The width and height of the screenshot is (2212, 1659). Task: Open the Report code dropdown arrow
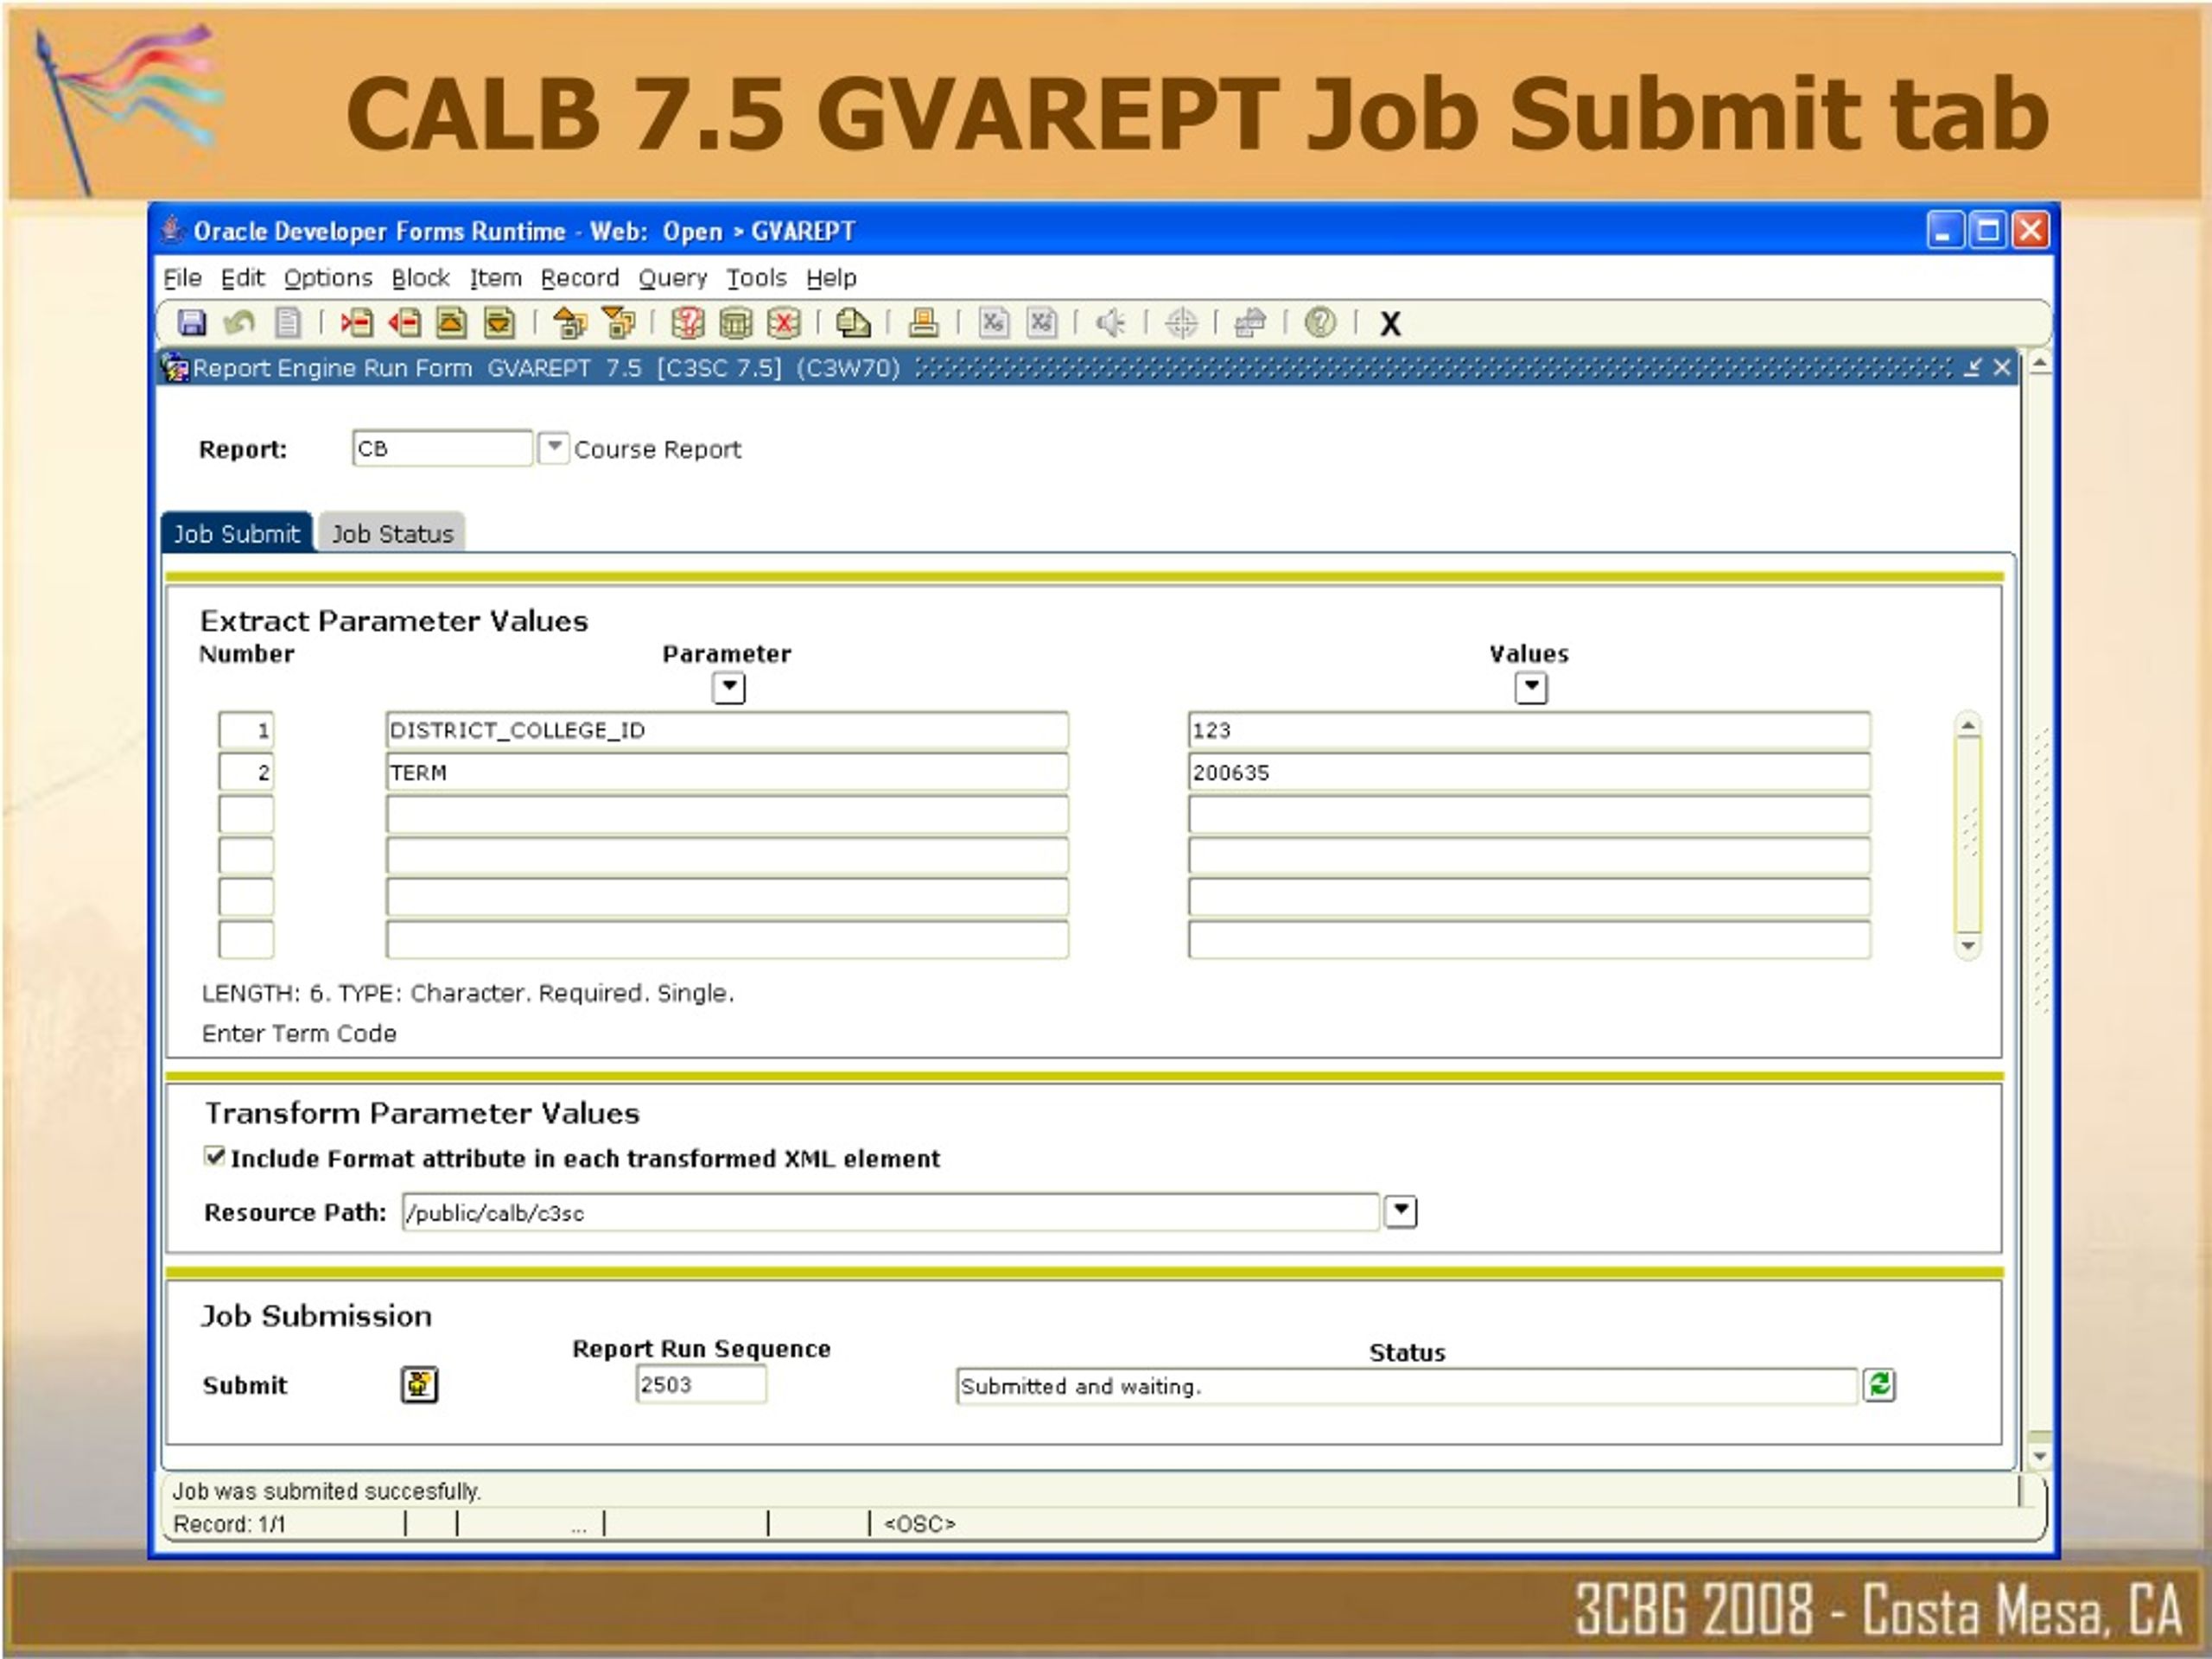pos(553,447)
